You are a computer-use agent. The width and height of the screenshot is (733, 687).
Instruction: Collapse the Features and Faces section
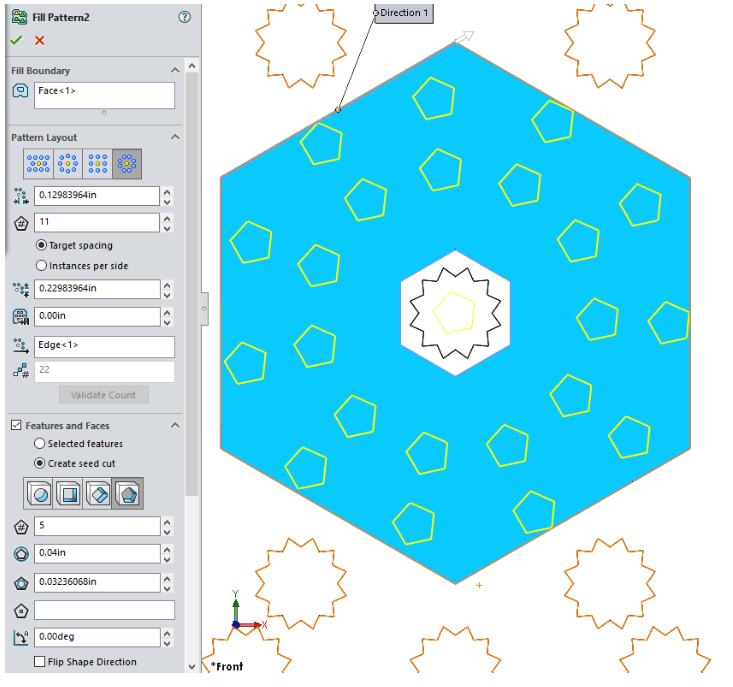click(x=176, y=426)
